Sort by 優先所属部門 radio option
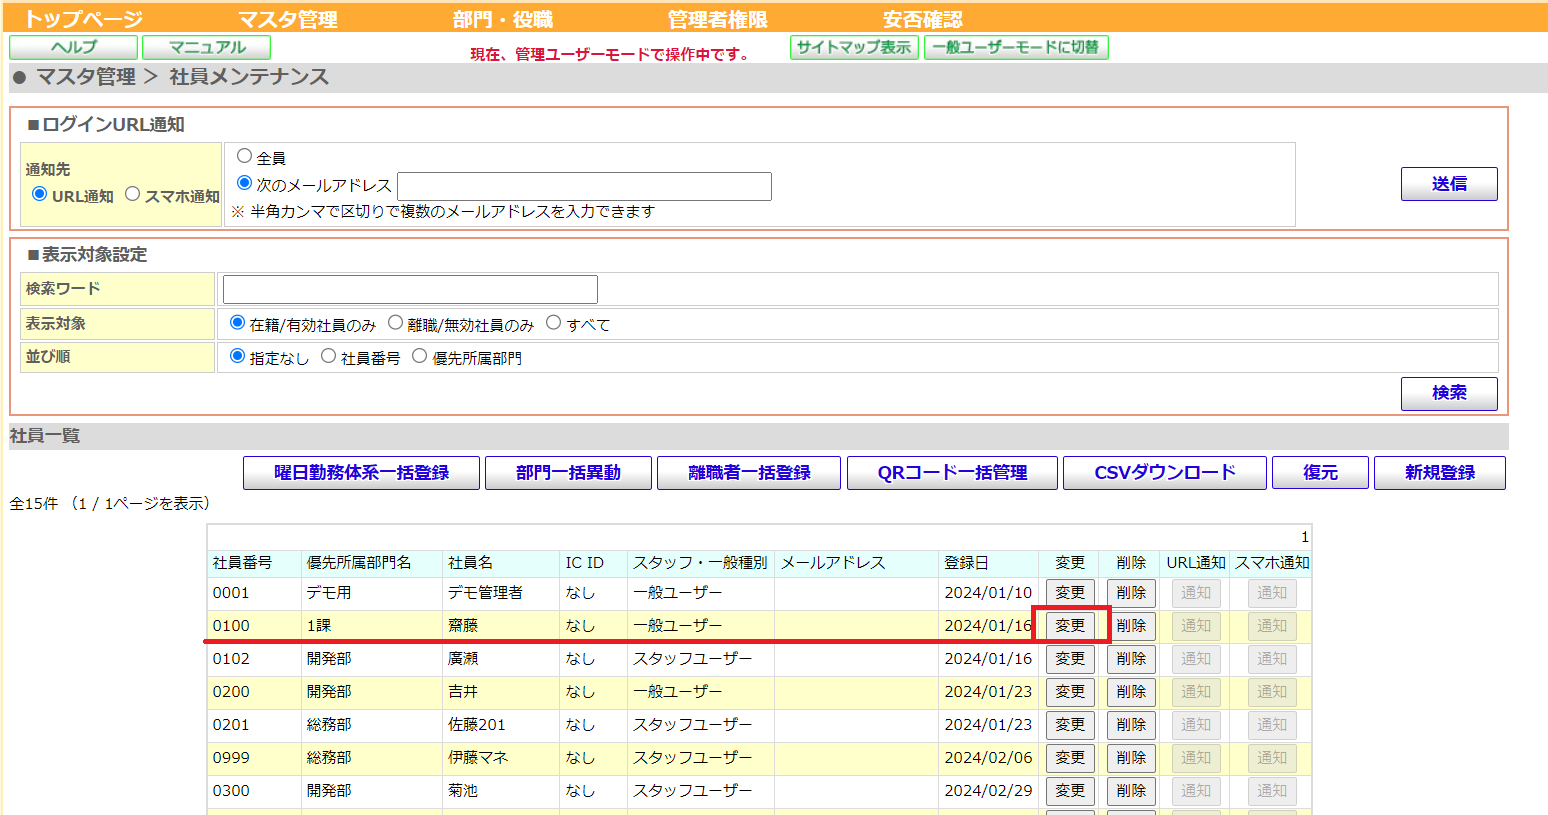This screenshot has width=1548, height=815. (419, 356)
